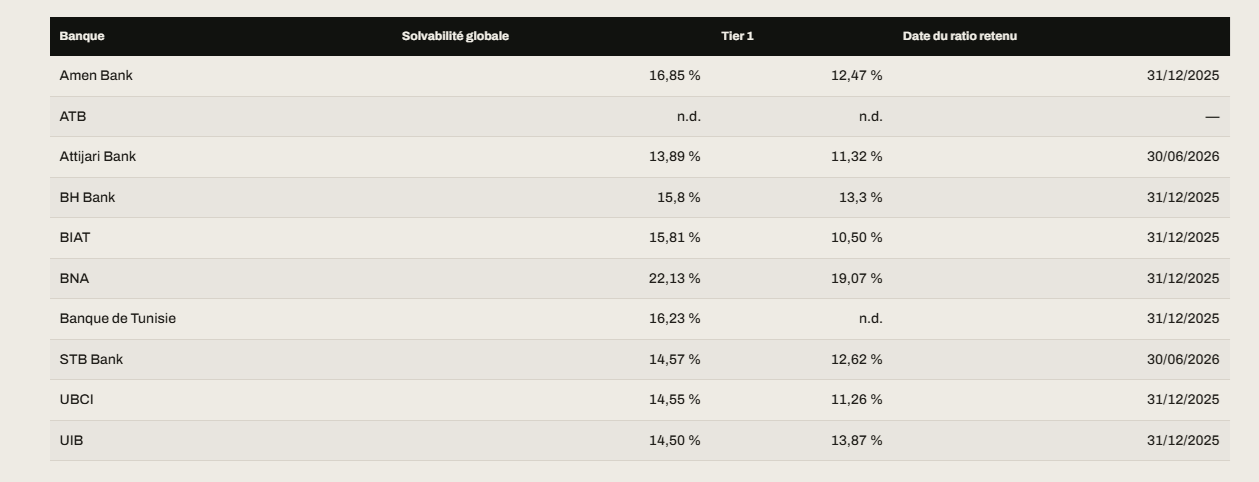1259x482 pixels.
Task: Click the Tier 1 column header
Action: pos(737,36)
